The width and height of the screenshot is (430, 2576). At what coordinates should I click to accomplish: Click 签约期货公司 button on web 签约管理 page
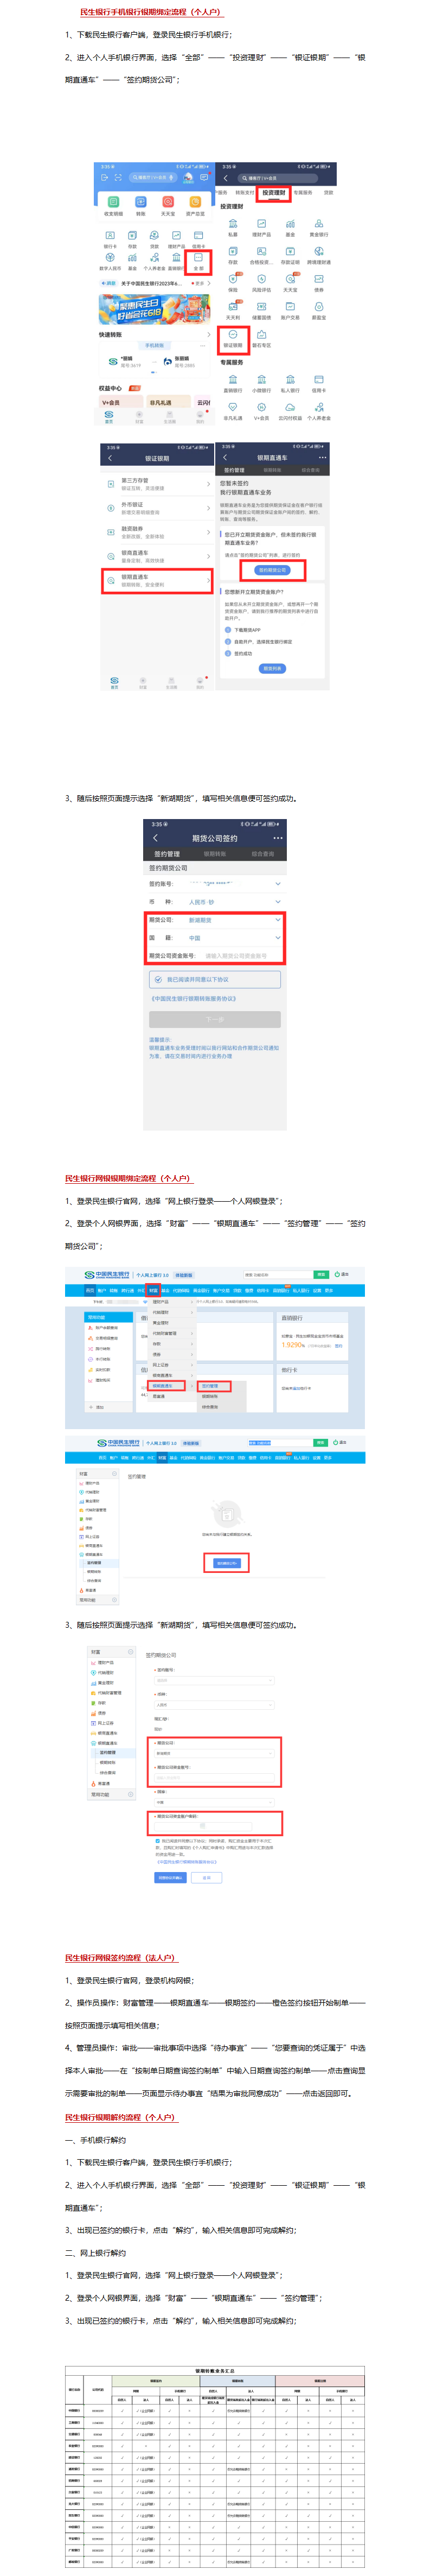pos(227,1563)
